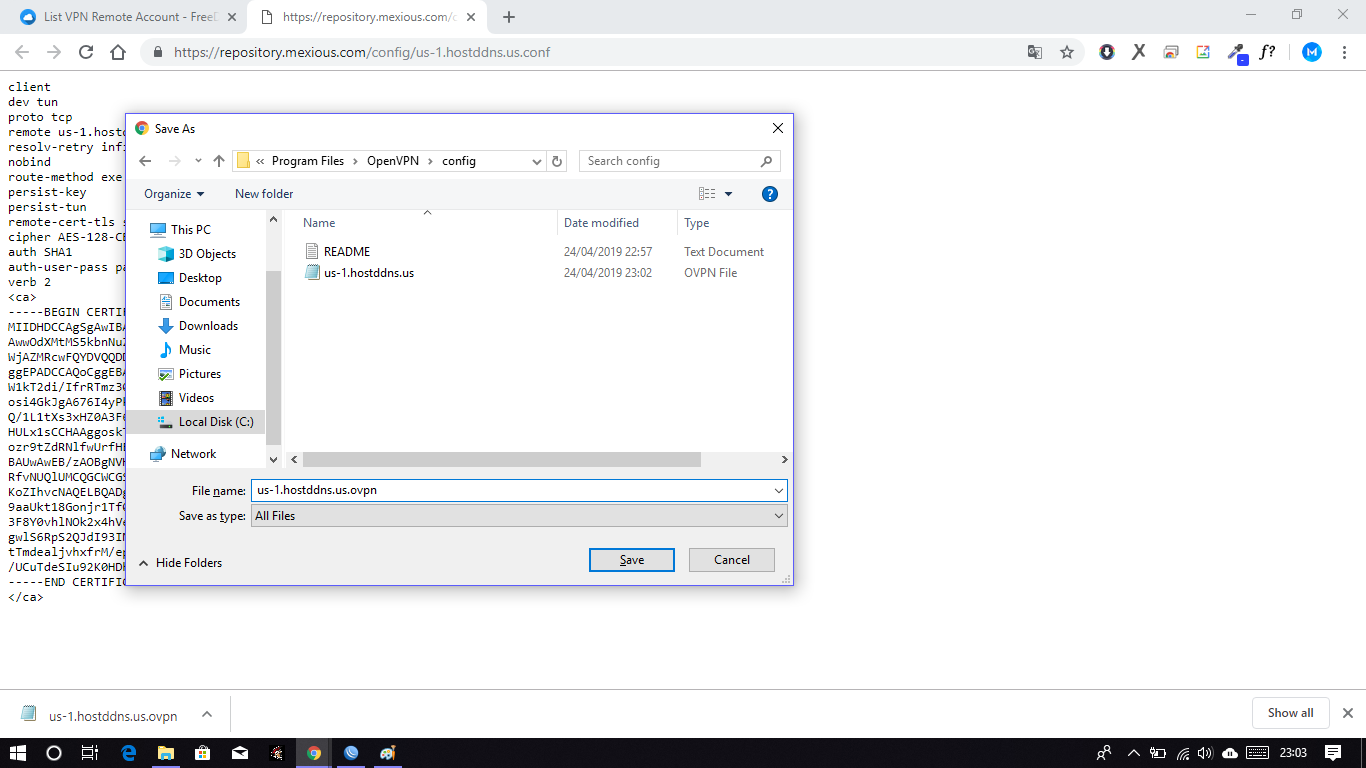
Task: Bookmark this page with the star icon
Action: (x=1067, y=53)
